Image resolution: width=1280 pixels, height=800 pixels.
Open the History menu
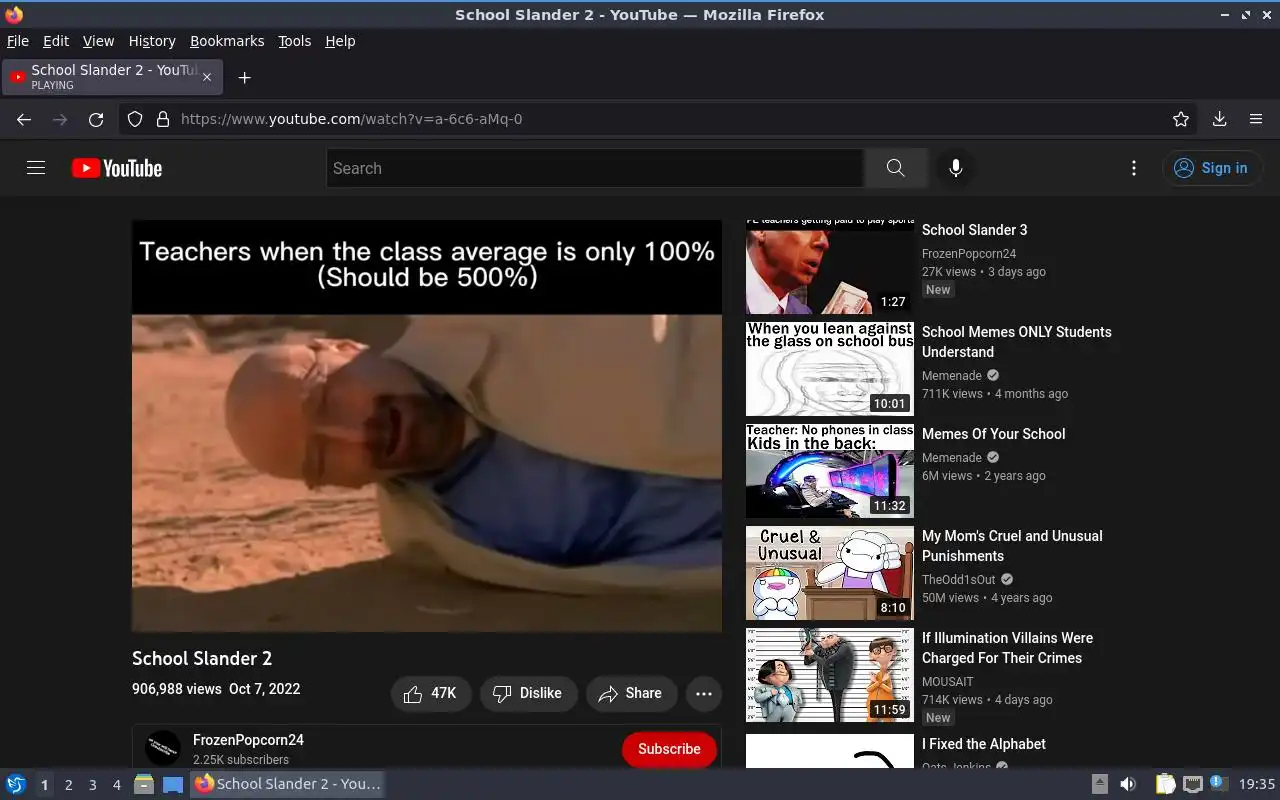(152, 41)
